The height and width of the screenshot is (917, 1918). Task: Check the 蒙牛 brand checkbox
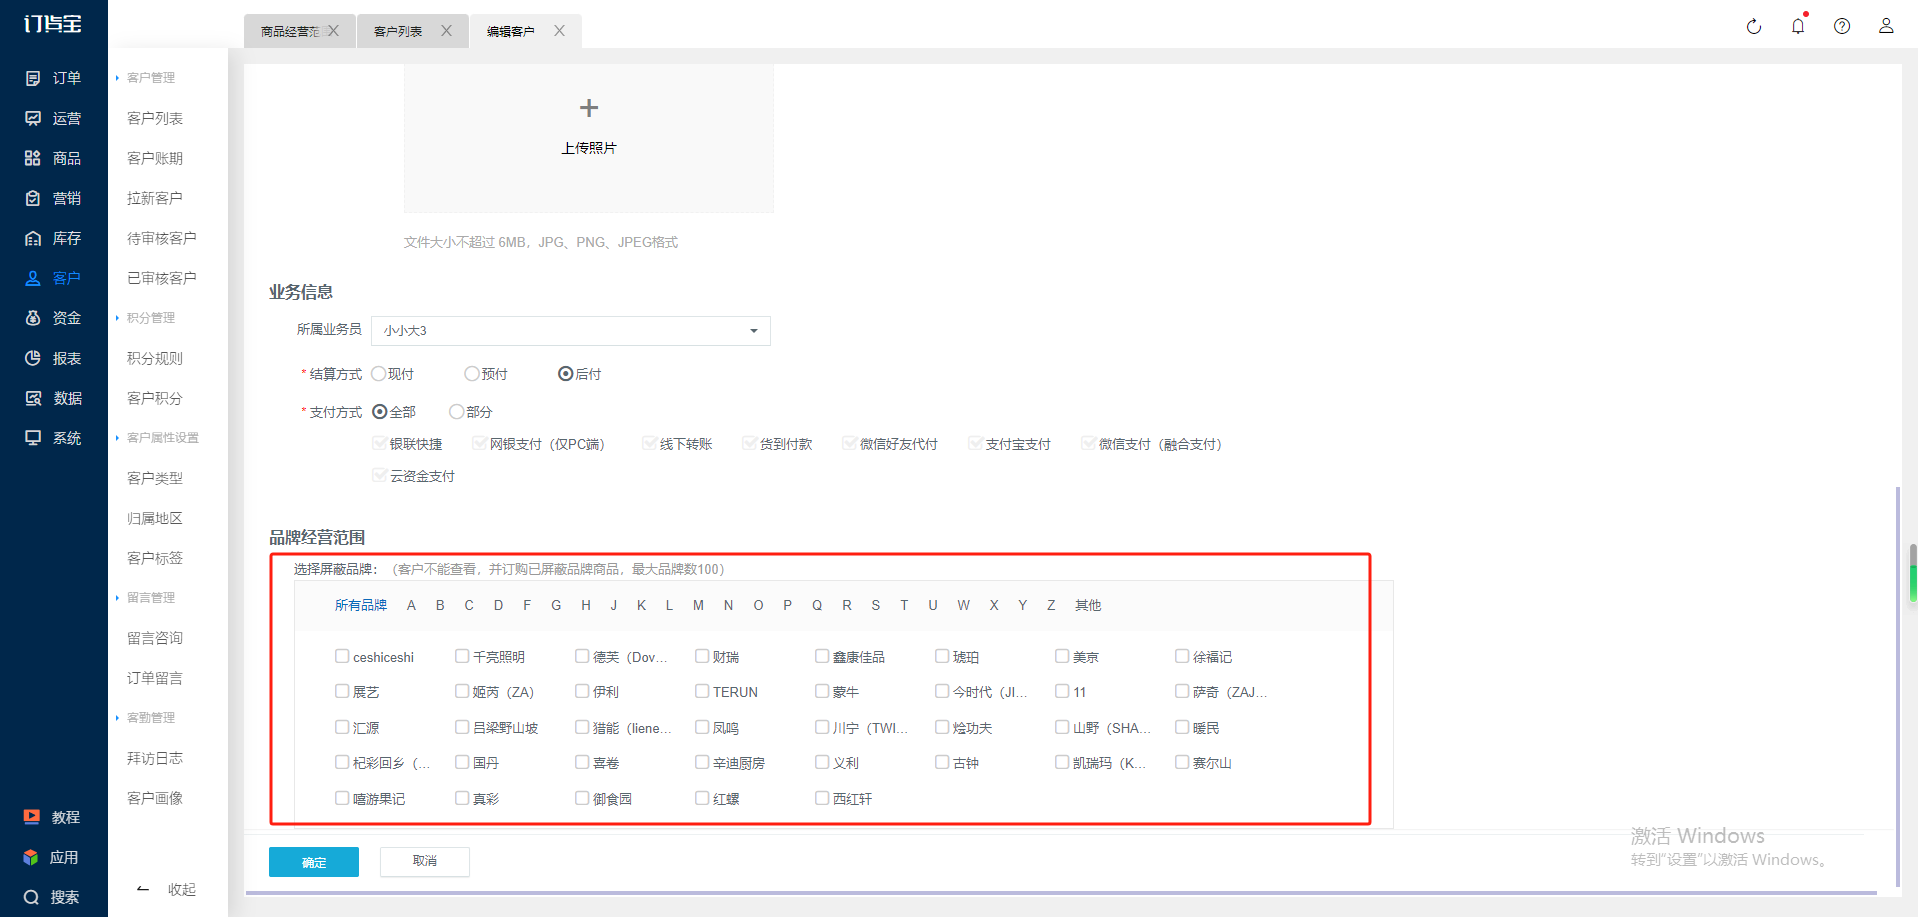[822, 691]
